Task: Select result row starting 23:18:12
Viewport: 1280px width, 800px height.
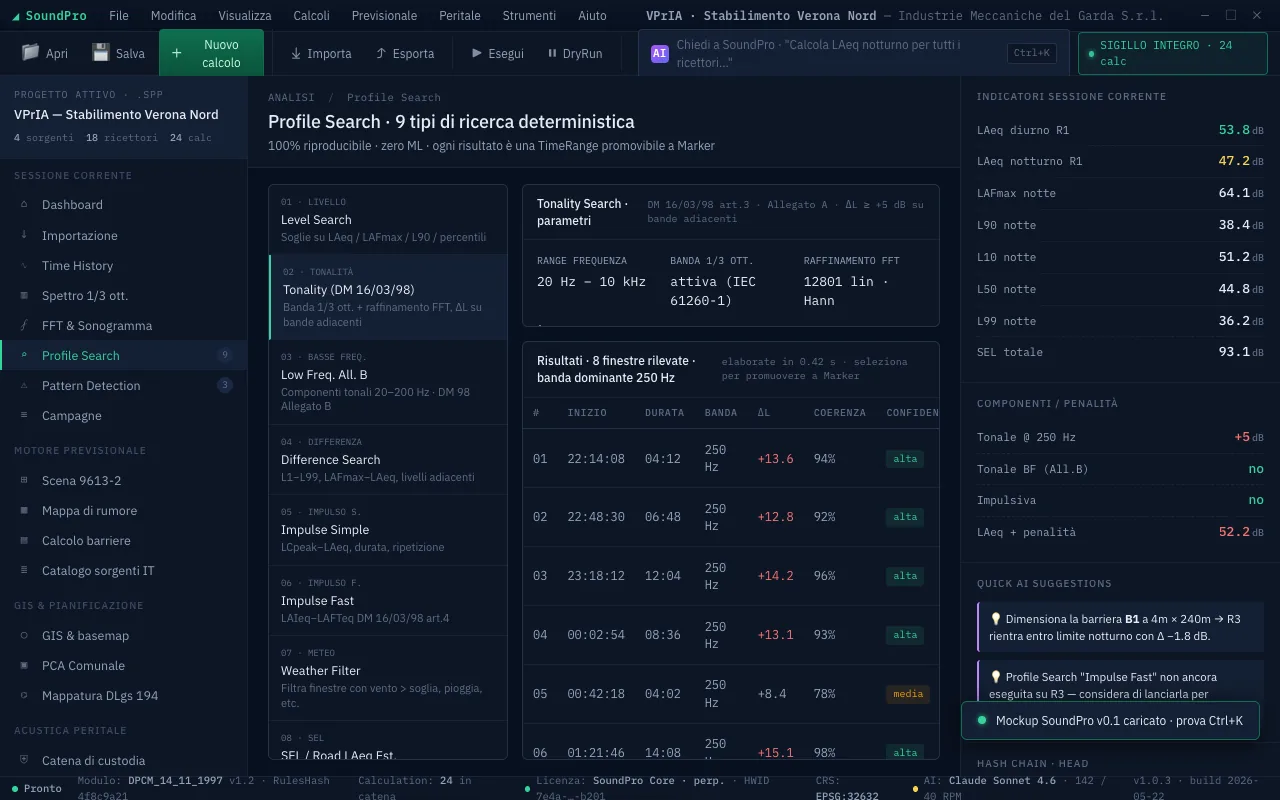Action: [x=731, y=576]
